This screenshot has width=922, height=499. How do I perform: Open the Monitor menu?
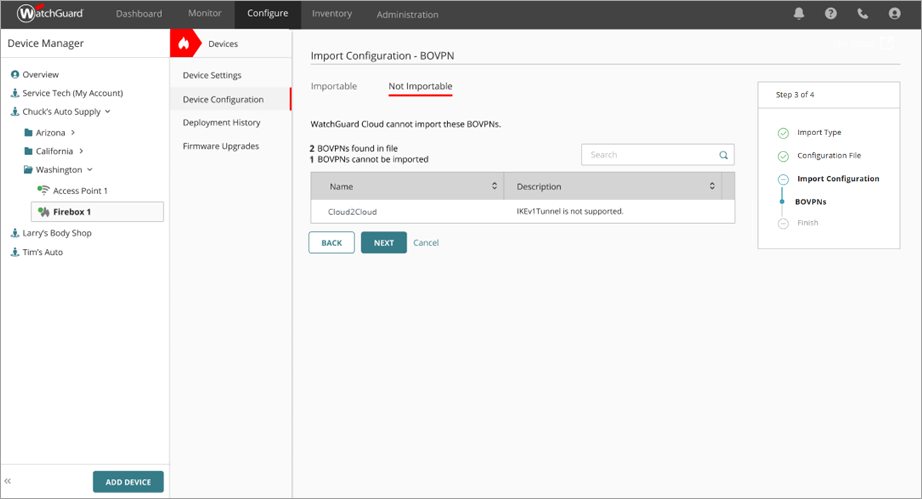point(205,13)
